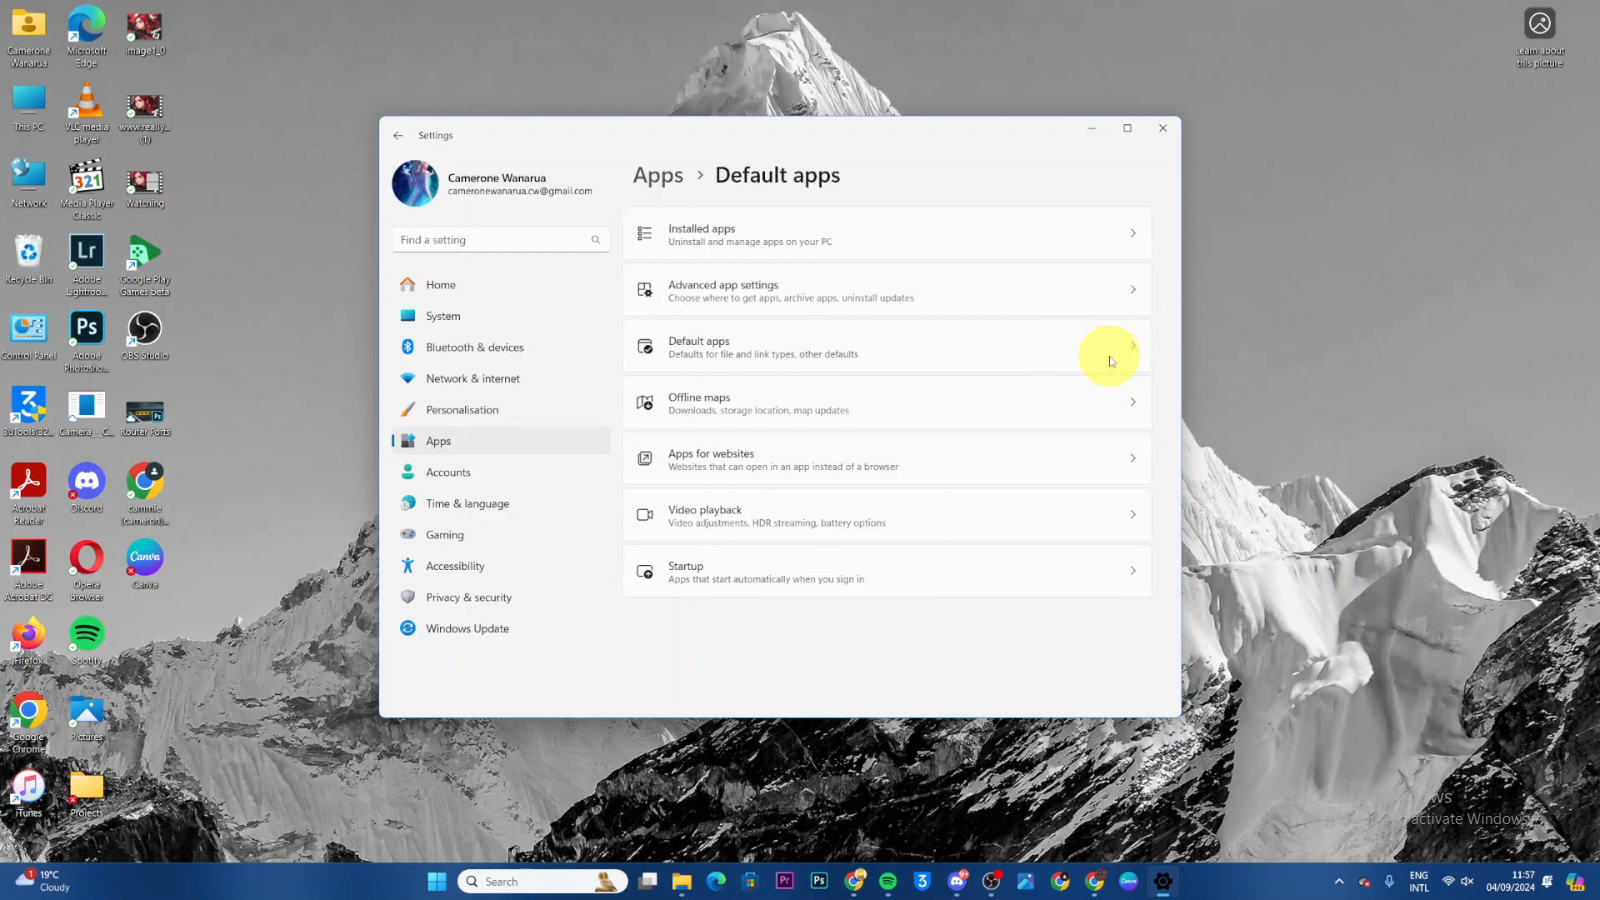
Task: Select the Discord desktop icon
Action: tap(87, 488)
